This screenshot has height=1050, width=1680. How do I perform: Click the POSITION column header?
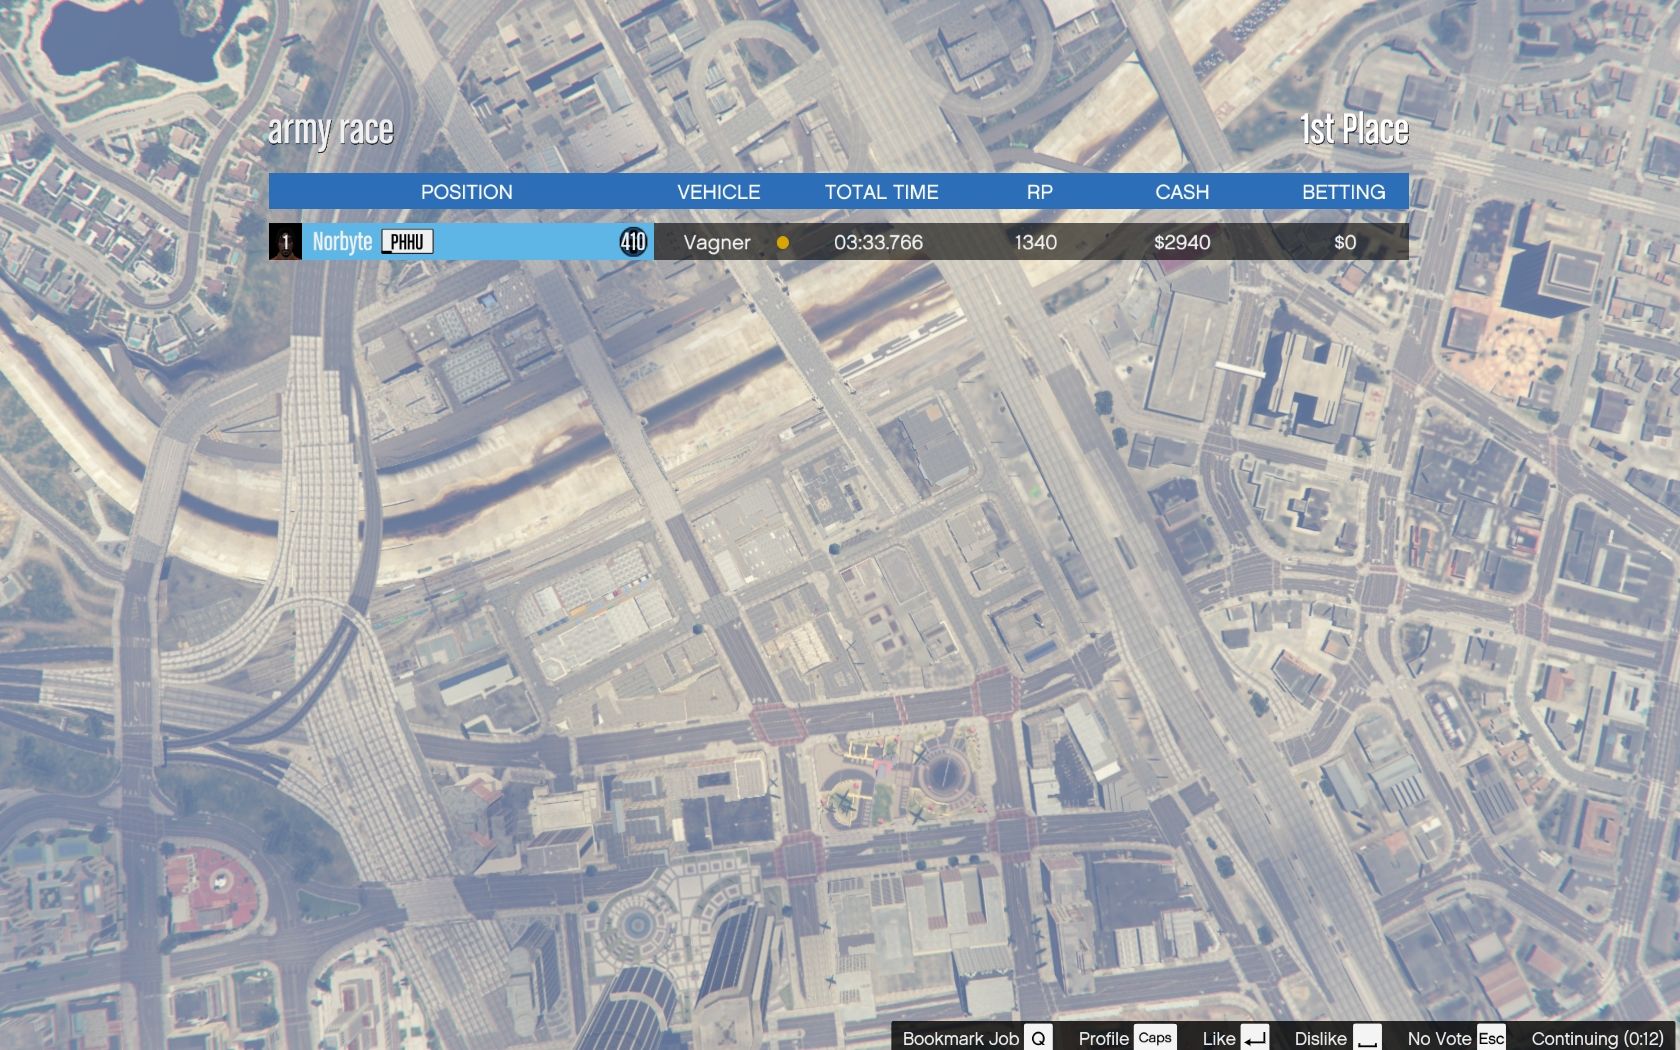coord(466,192)
